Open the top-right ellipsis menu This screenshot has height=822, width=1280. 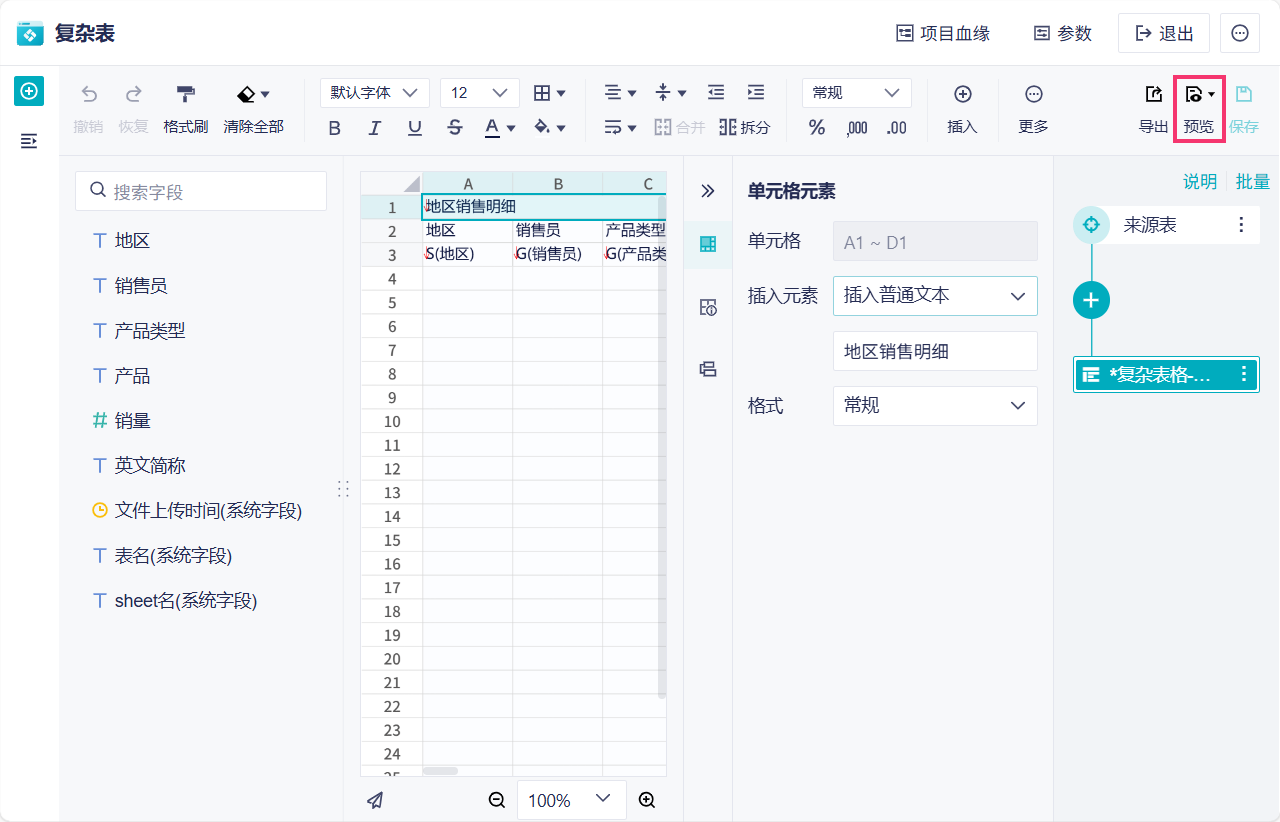coord(1240,33)
